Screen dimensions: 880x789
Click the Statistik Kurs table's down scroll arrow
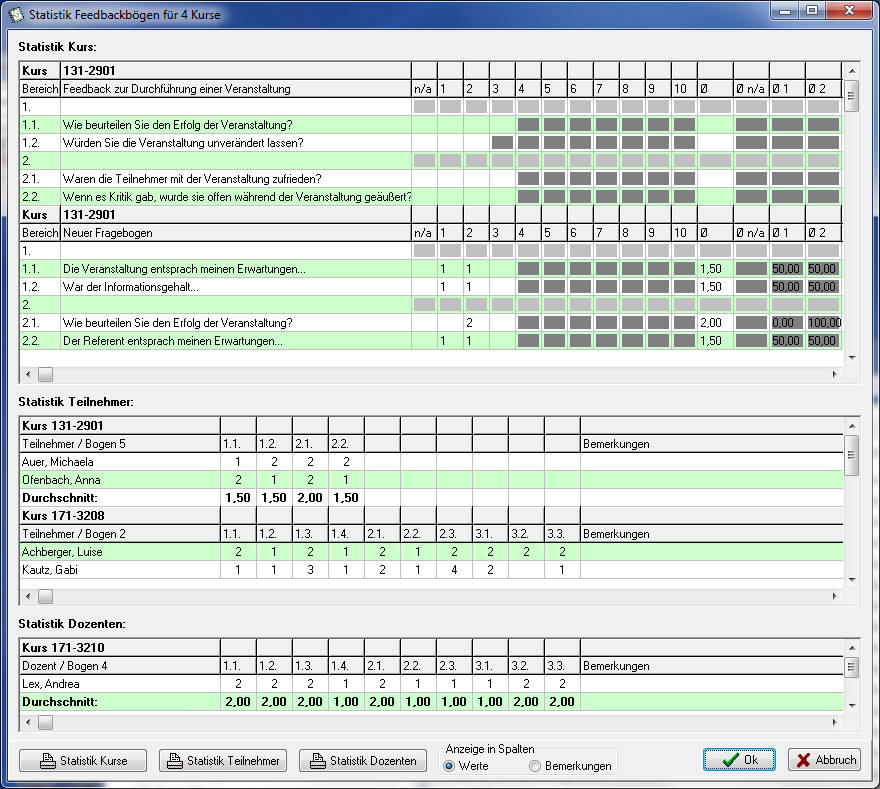852,357
